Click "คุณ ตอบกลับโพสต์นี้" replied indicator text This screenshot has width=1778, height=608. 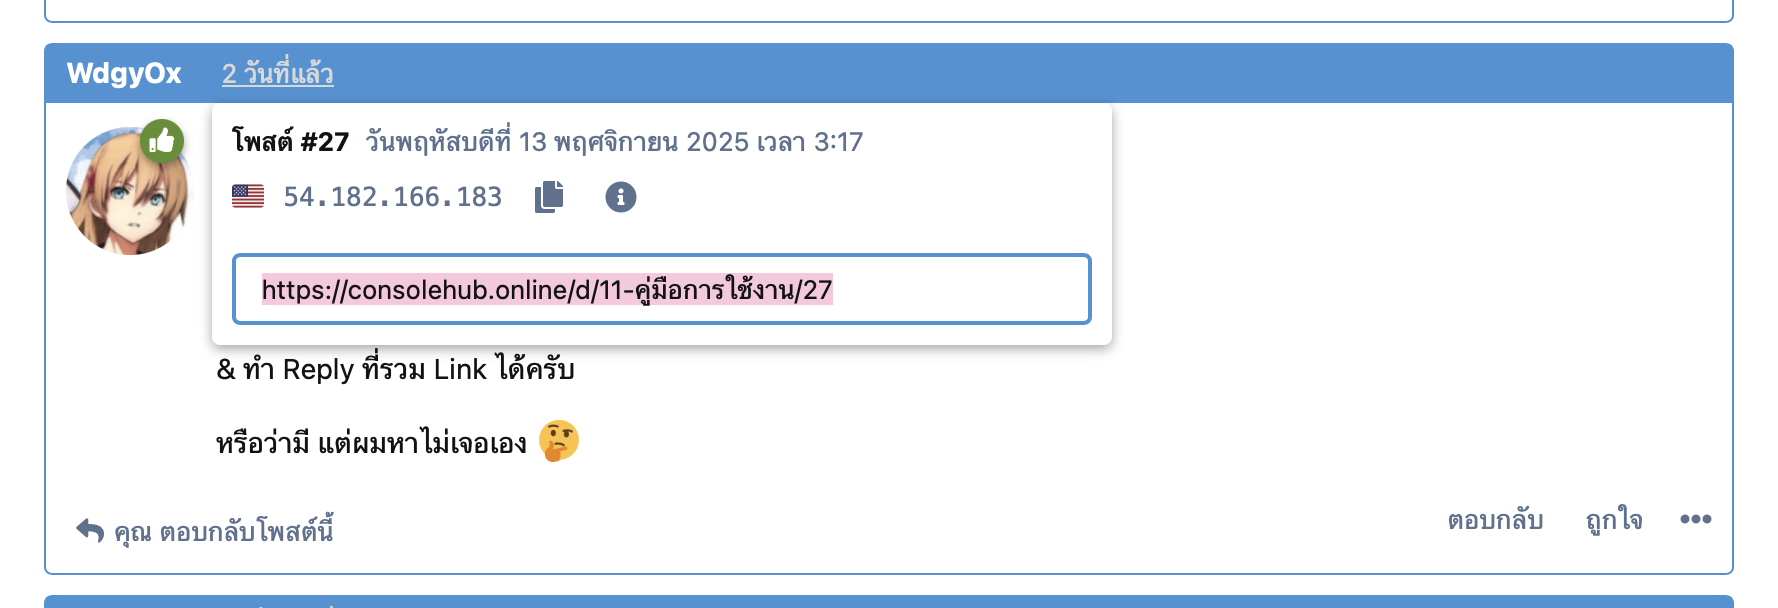point(223,531)
